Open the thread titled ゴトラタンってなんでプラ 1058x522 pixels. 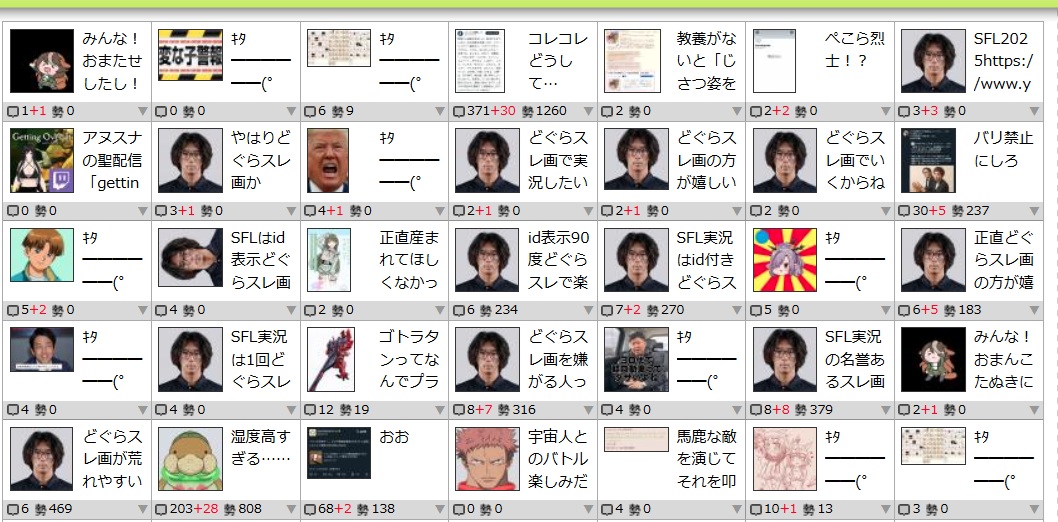pyautogui.click(x=410, y=359)
